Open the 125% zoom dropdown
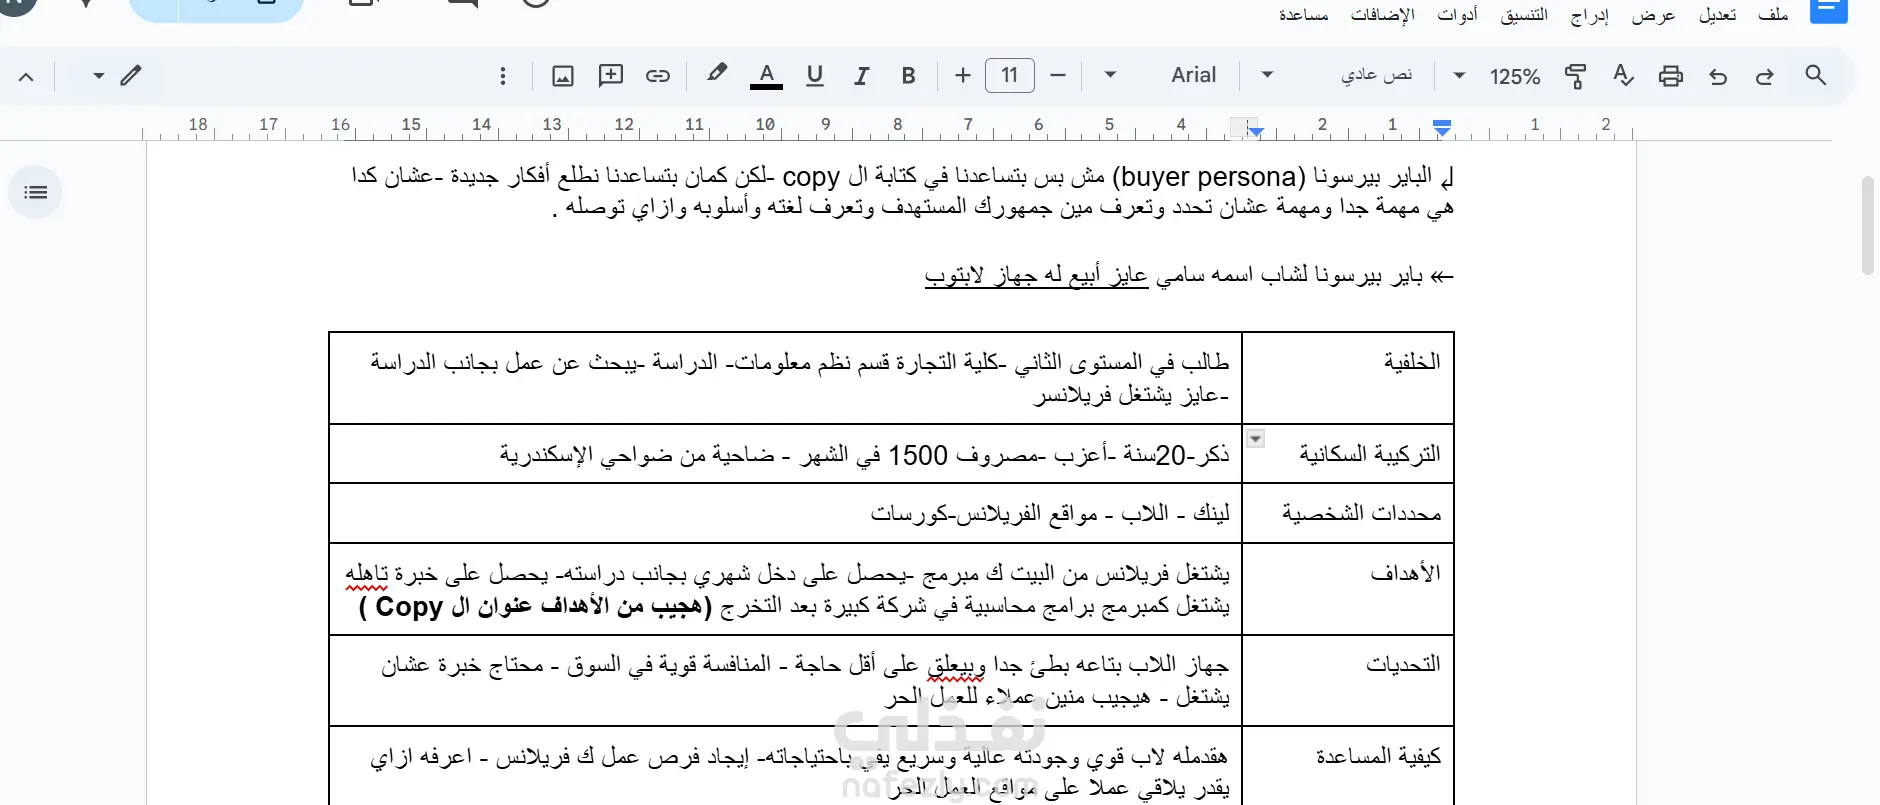This screenshot has height=805, width=1880. click(1480, 76)
